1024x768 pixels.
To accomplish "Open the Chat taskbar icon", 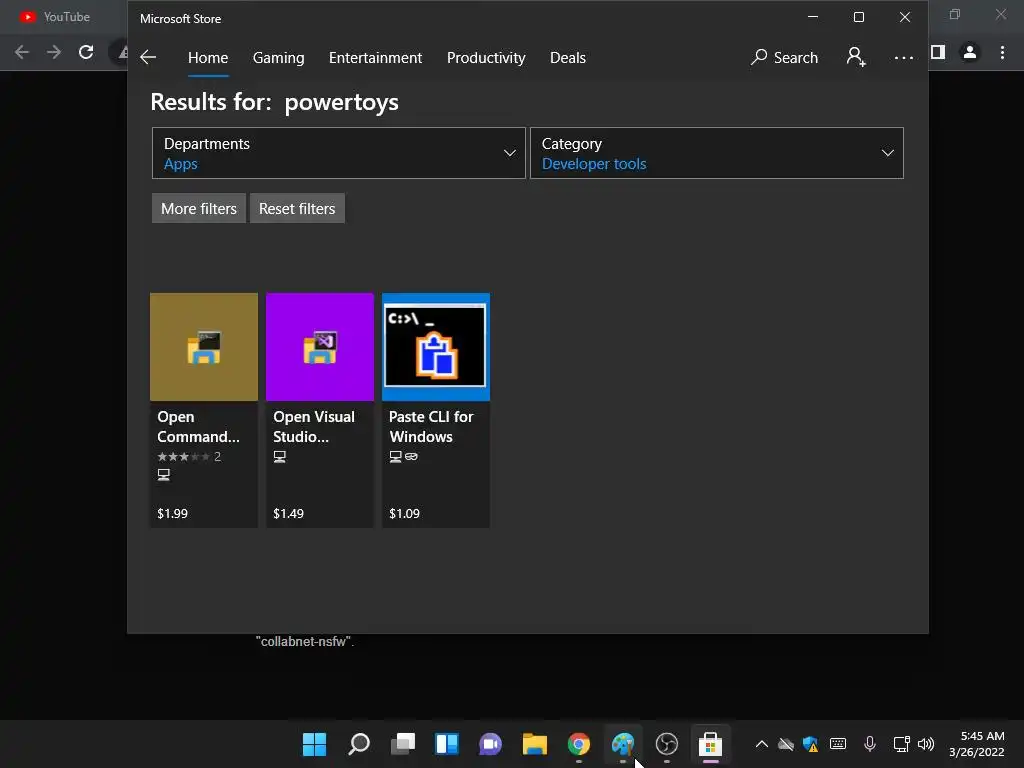I will pos(490,744).
